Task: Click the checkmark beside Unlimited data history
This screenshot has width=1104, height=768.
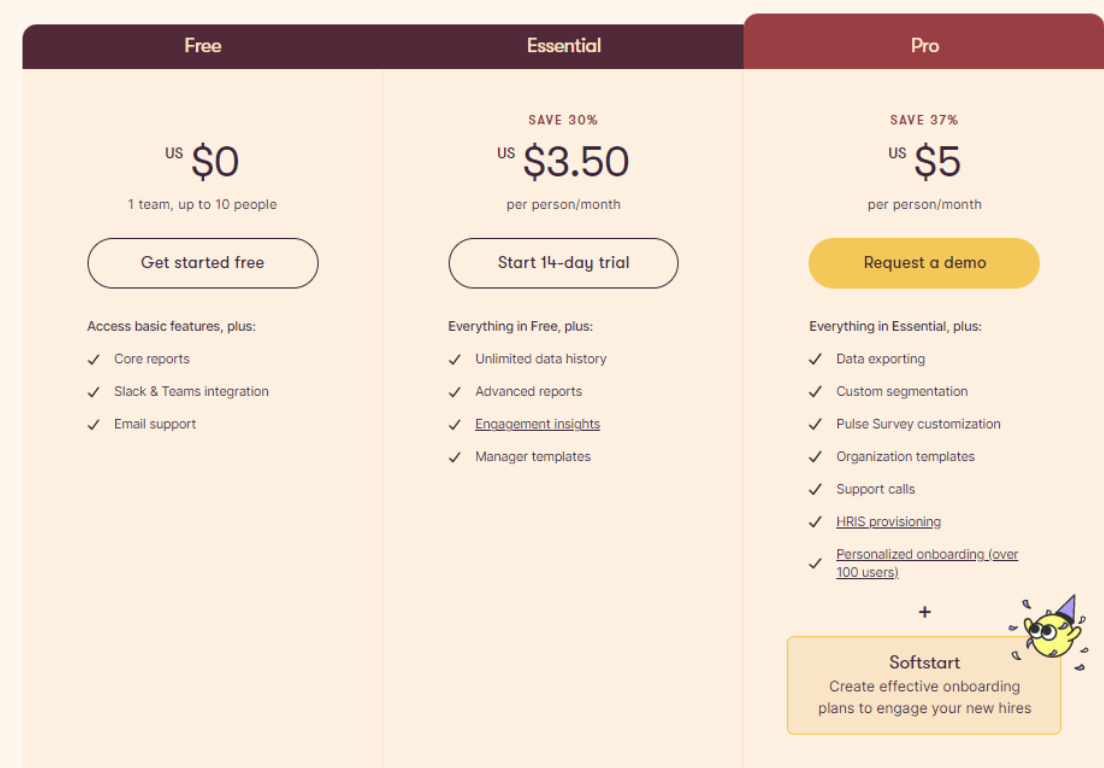Action: click(455, 360)
